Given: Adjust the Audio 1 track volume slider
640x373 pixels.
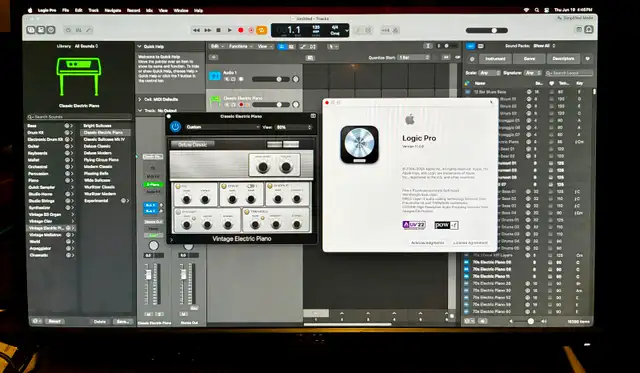Looking at the screenshot, I should 271,79.
